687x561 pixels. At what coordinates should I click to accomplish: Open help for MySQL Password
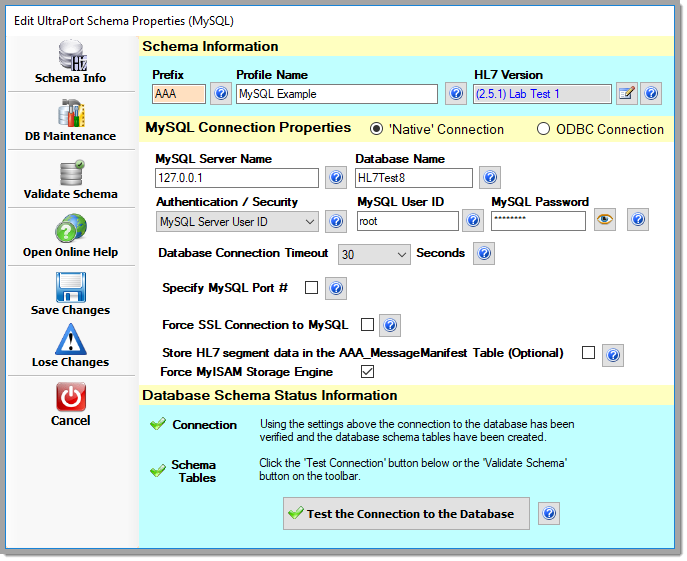coord(638,220)
